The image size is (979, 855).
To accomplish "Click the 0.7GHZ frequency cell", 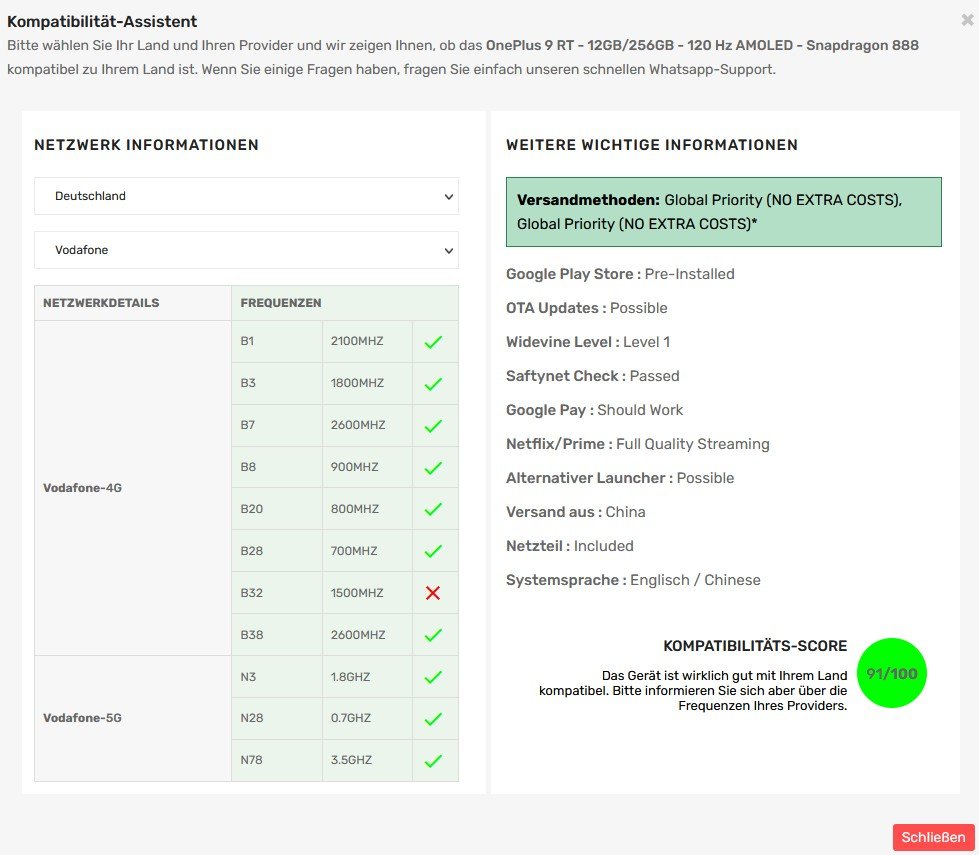I will (367, 718).
